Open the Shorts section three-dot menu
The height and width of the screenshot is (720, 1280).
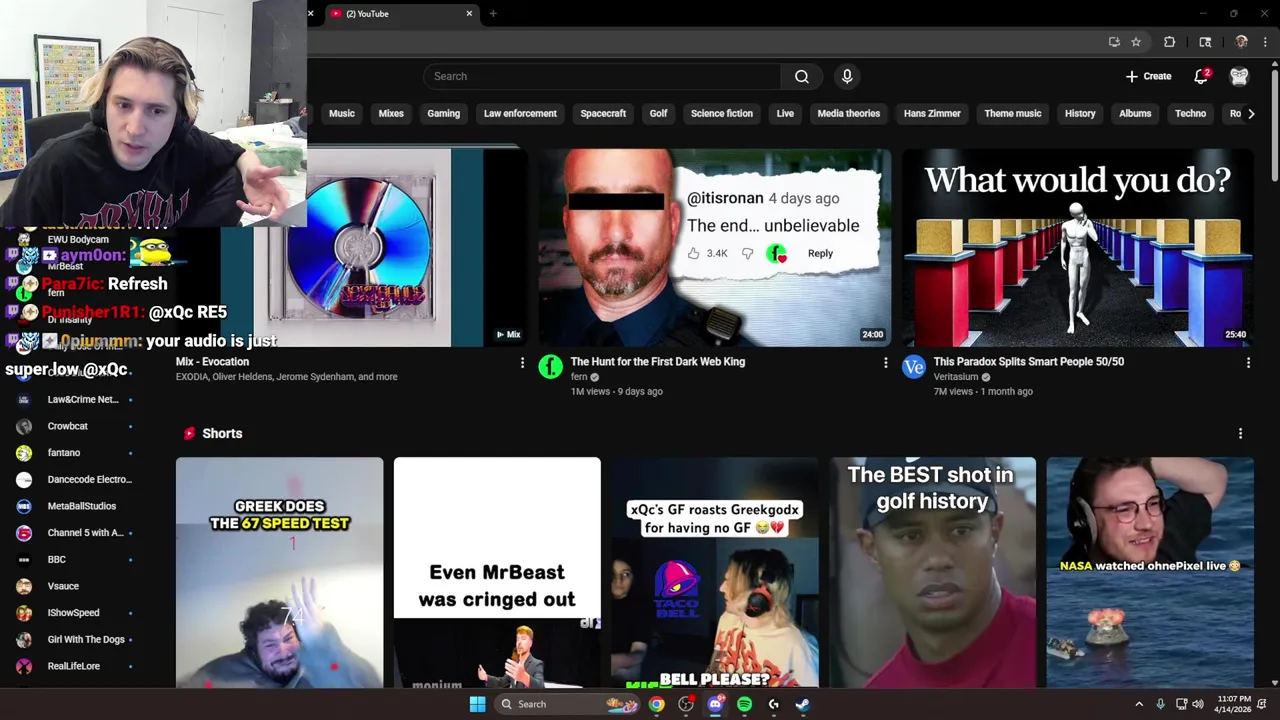coord(1240,433)
